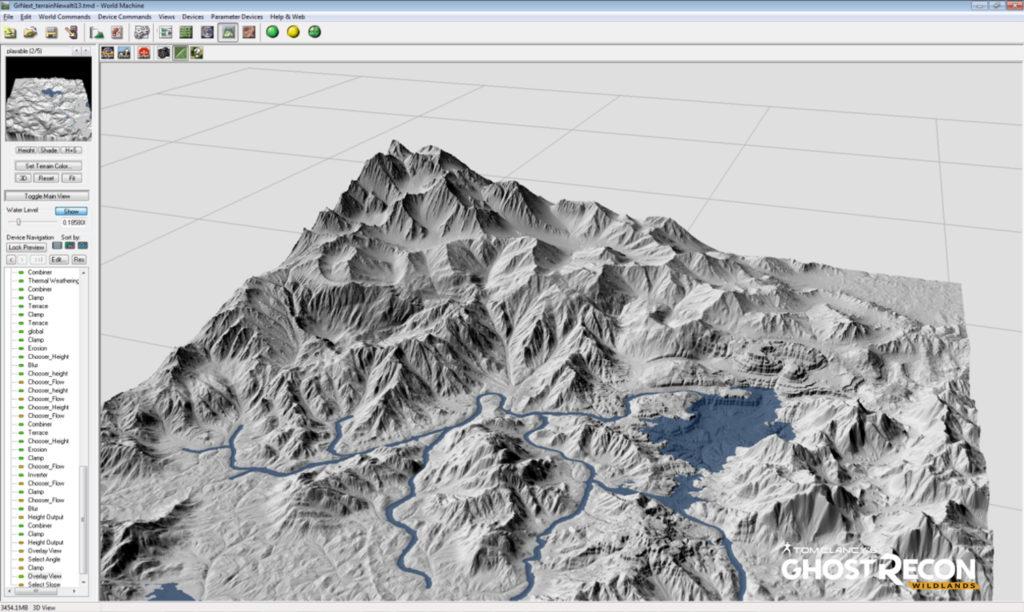1024x612 pixels.
Task: Open the Views menu
Action: [167, 17]
